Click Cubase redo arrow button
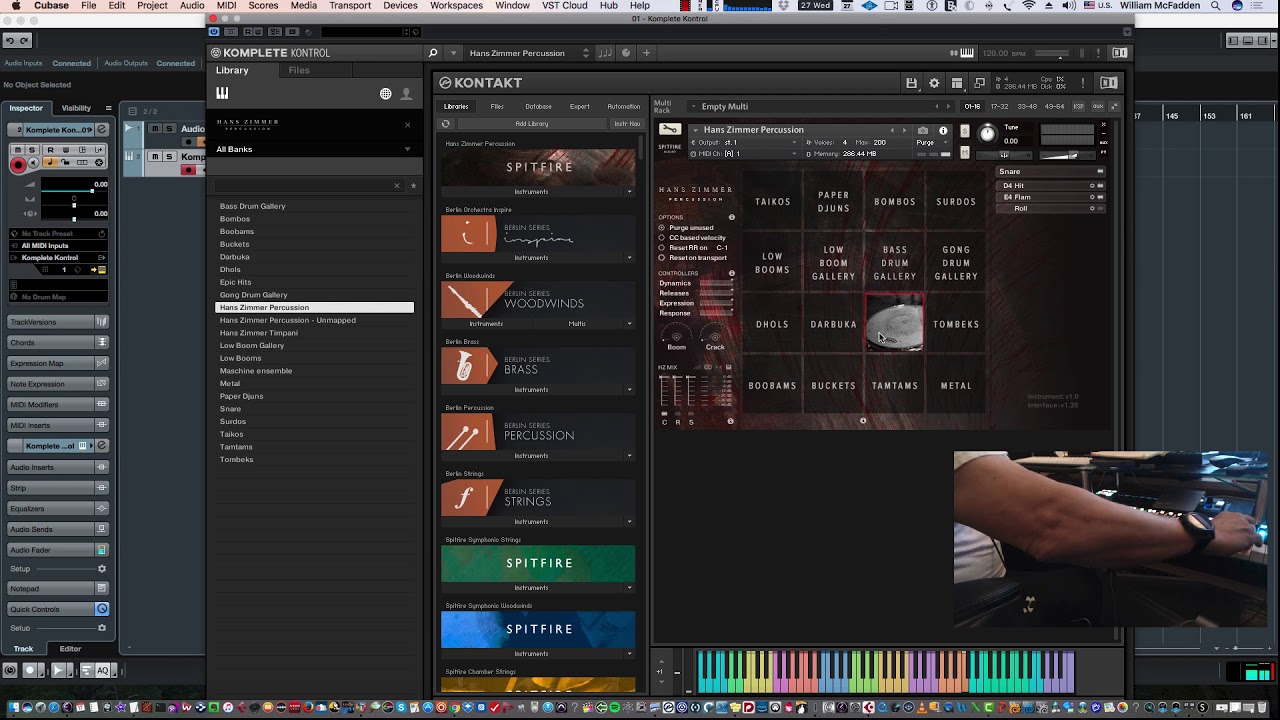Screen dimensions: 1280x720 [x=24, y=41]
